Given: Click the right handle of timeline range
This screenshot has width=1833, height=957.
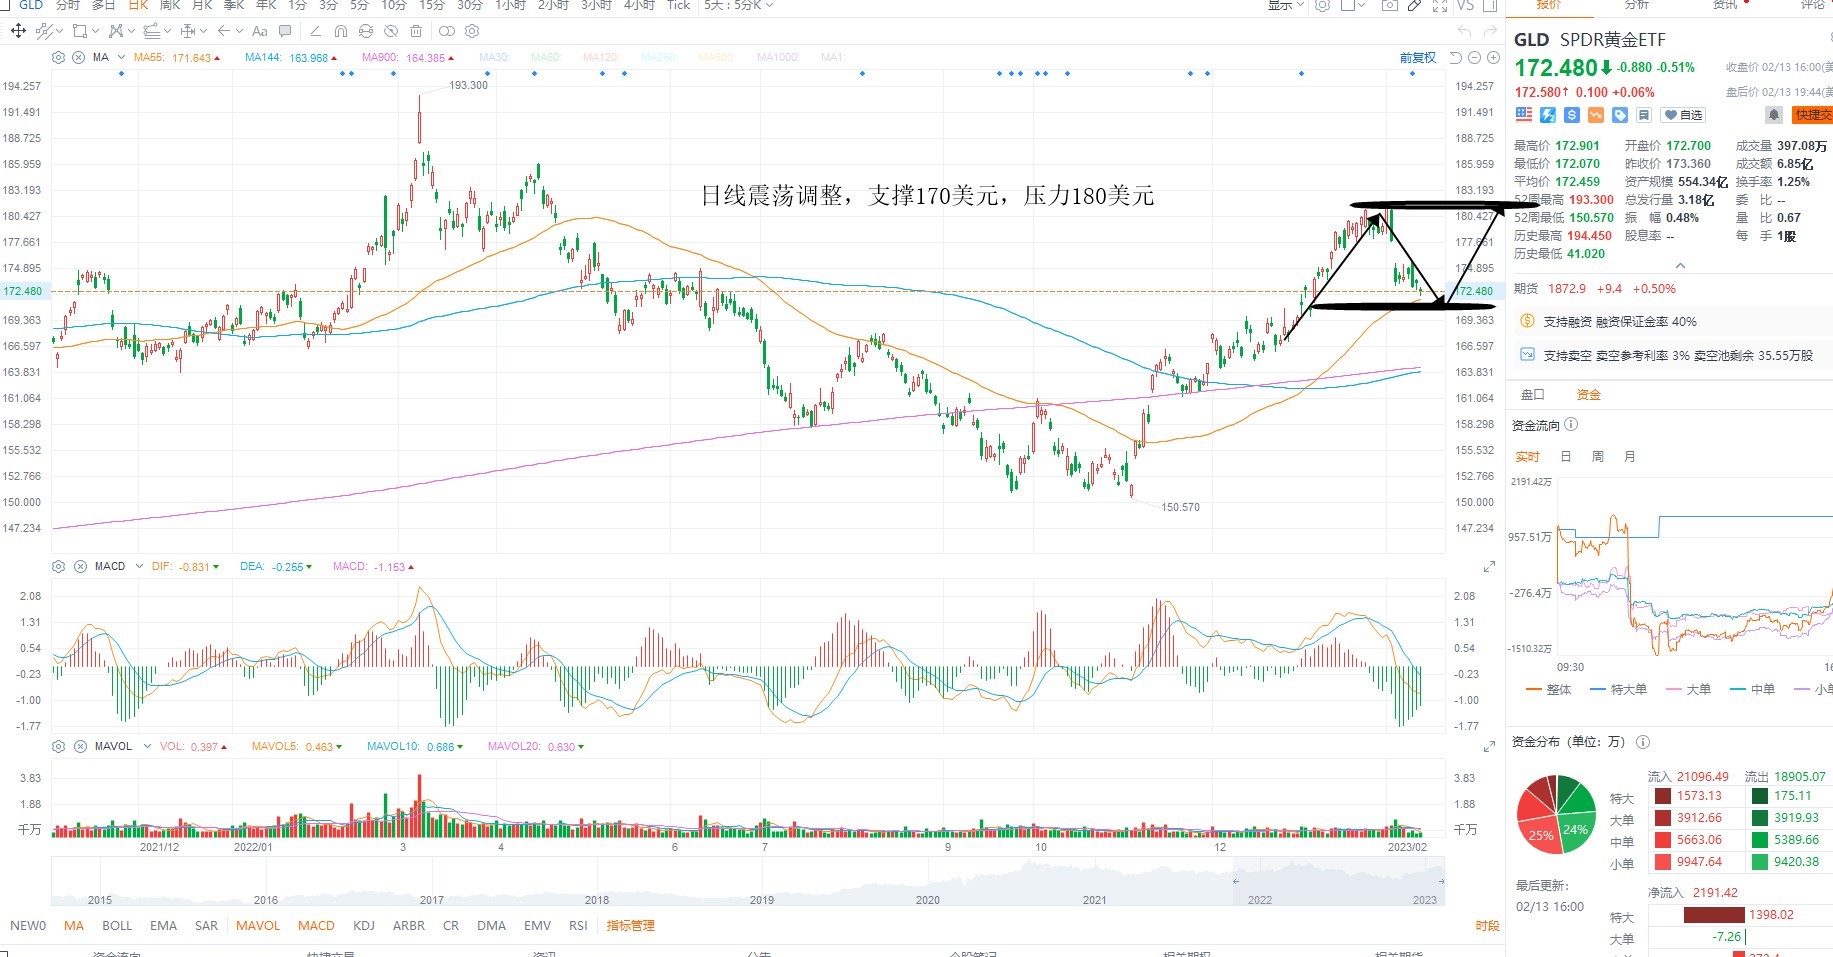Looking at the screenshot, I should (x=1441, y=881).
